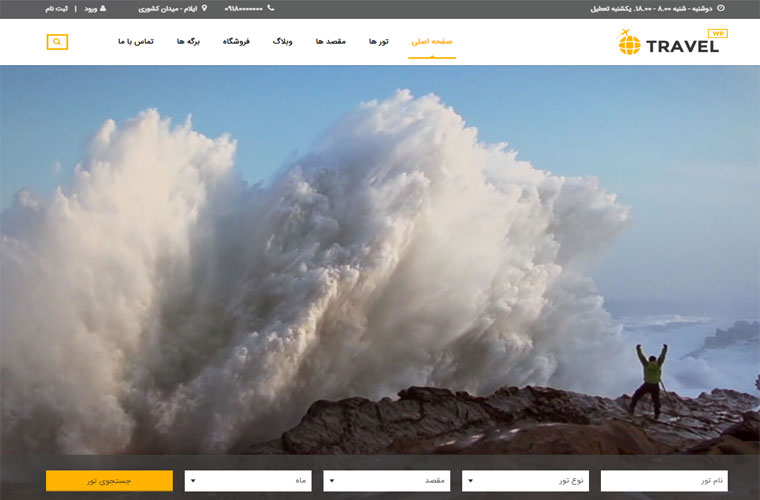Navigate to the وبلاگ page
The height and width of the screenshot is (500, 760).
(x=283, y=42)
